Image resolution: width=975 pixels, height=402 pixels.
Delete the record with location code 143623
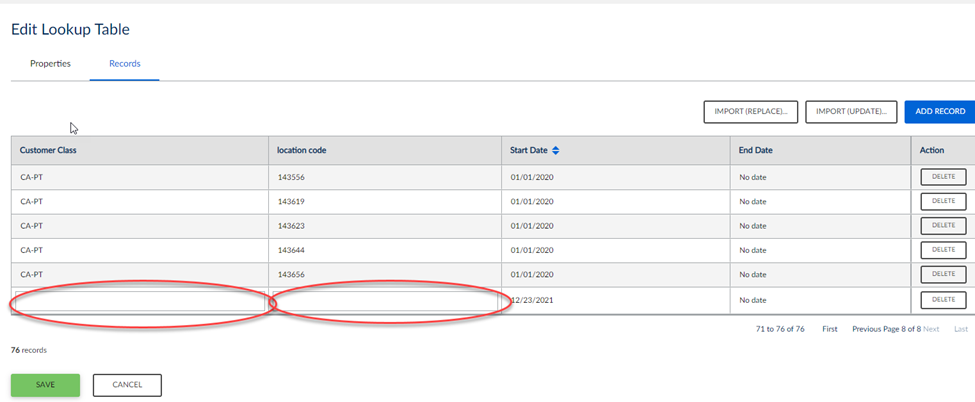point(943,226)
